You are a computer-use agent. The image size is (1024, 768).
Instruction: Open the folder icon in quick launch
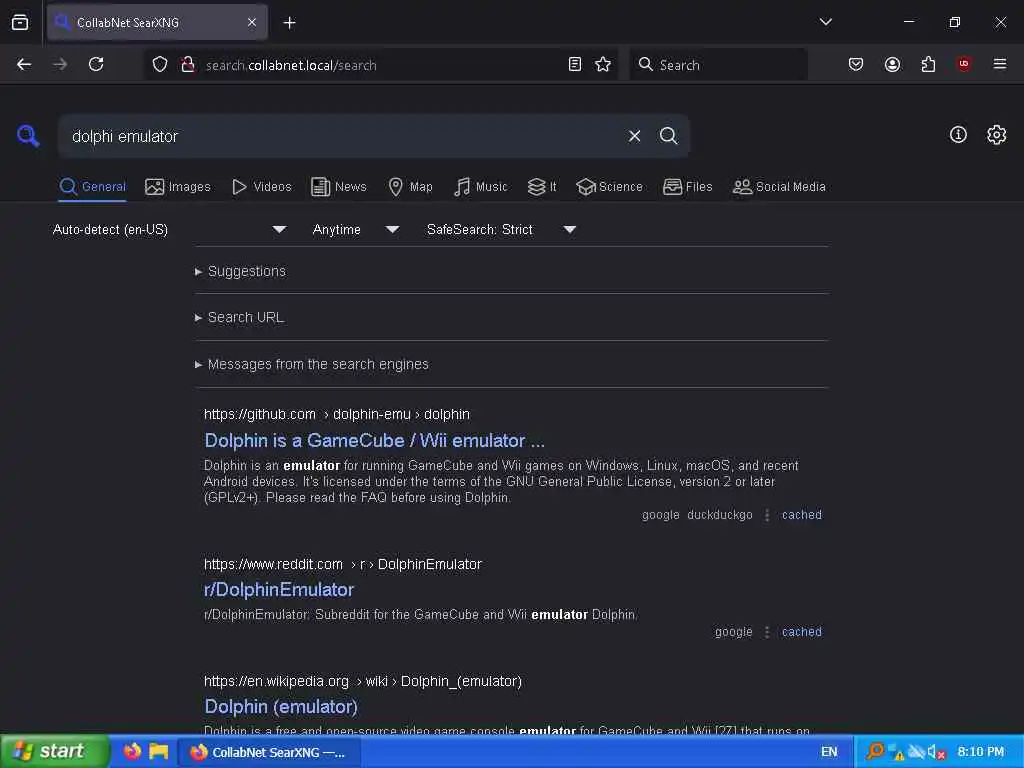tap(159, 751)
